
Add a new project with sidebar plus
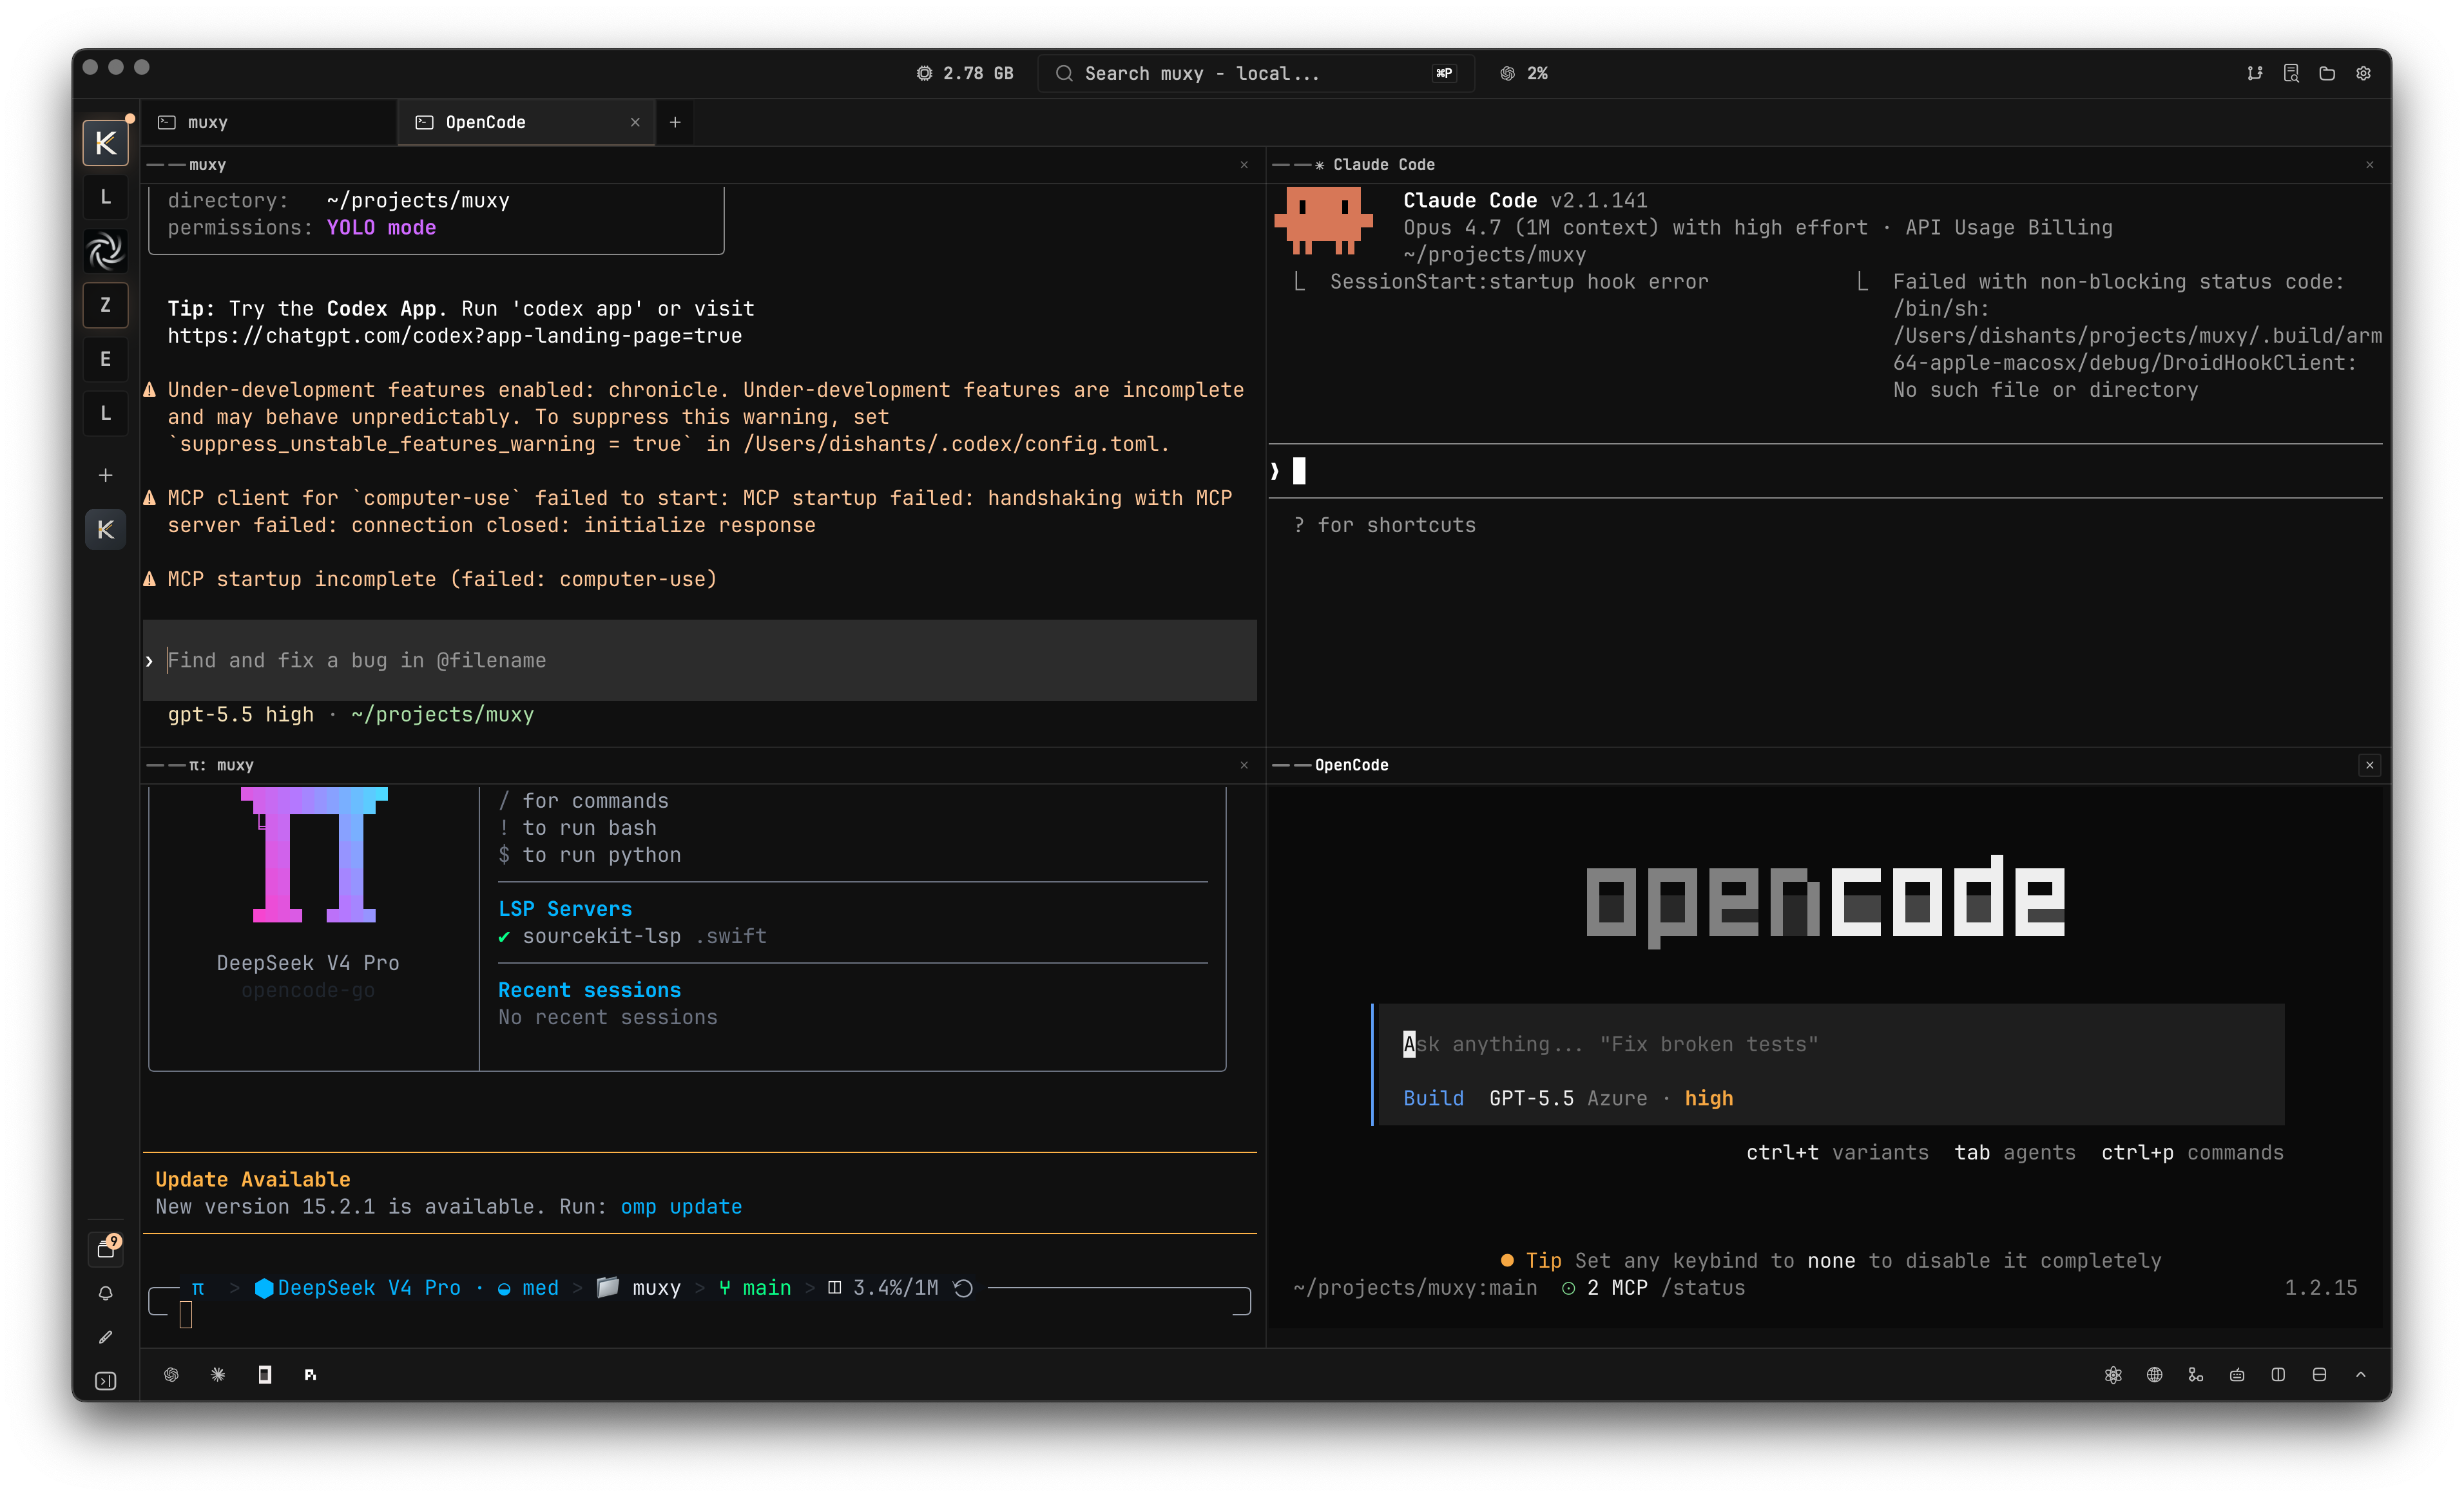coord(105,475)
